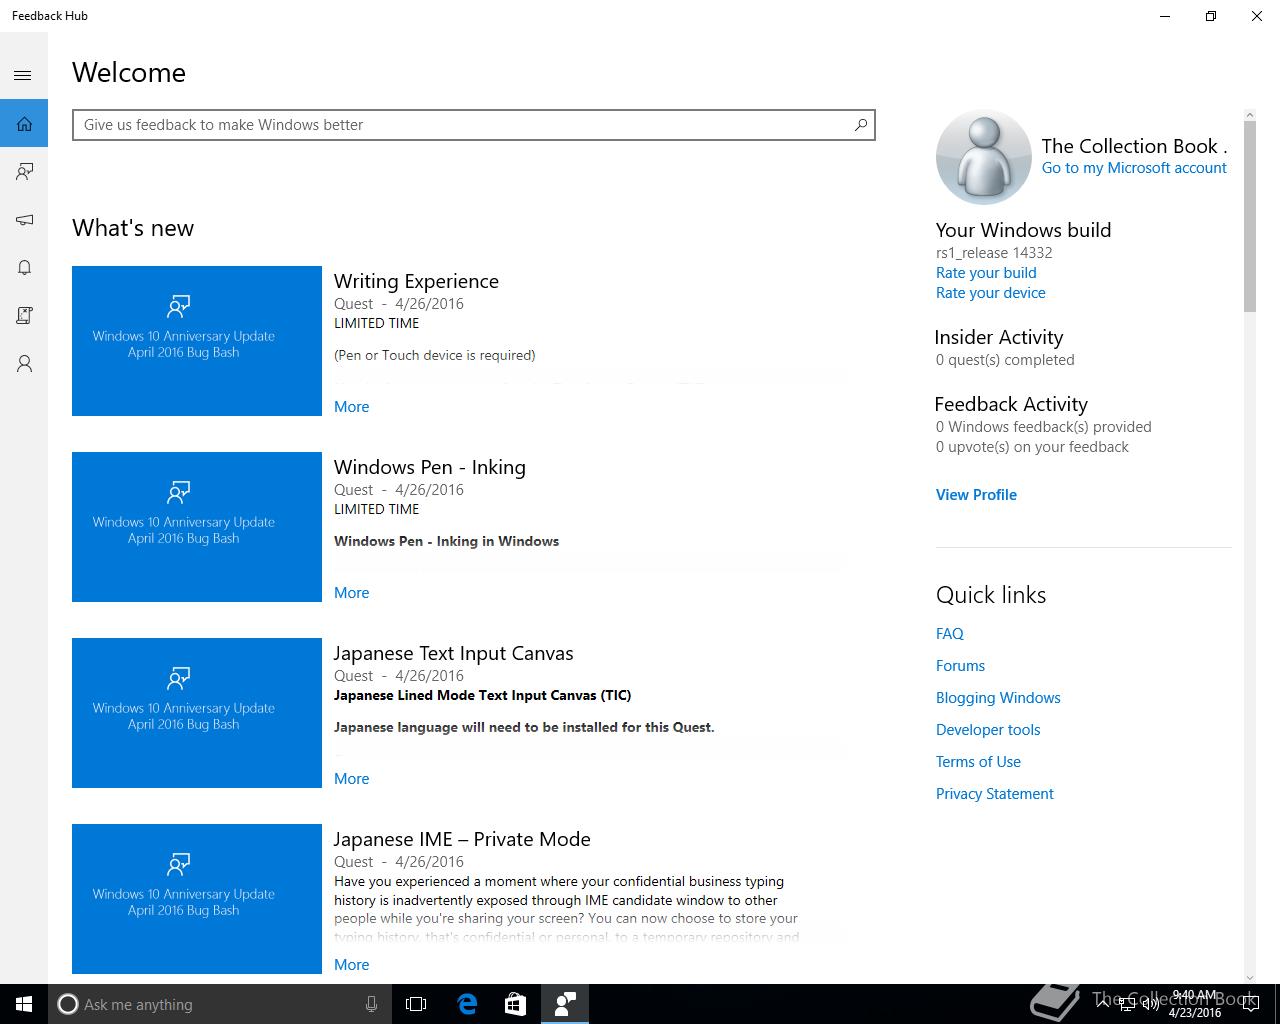Screen dimensions: 1280x1024
Task: Open the Writing Experience title
Action: pyautogui.click(x=416, y=281)
